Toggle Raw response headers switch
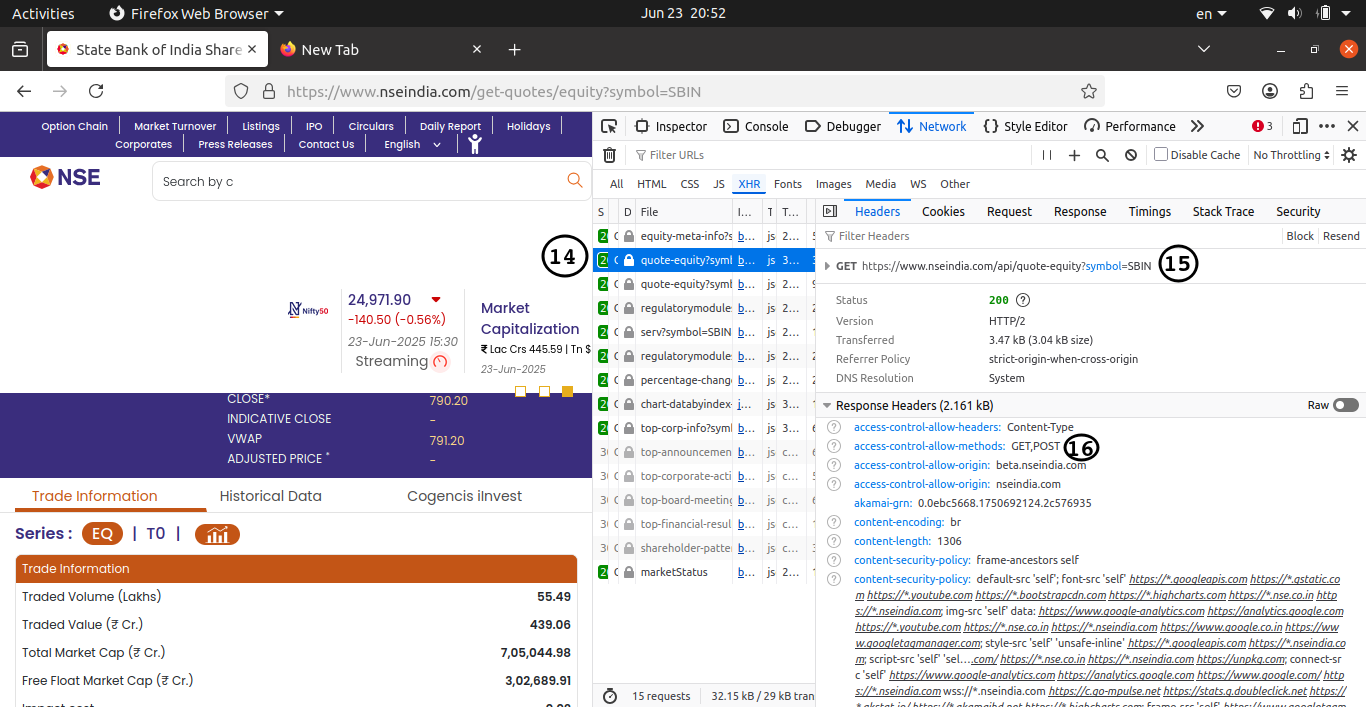Screen dimensions: 1366x707 tap(1346, 405)
